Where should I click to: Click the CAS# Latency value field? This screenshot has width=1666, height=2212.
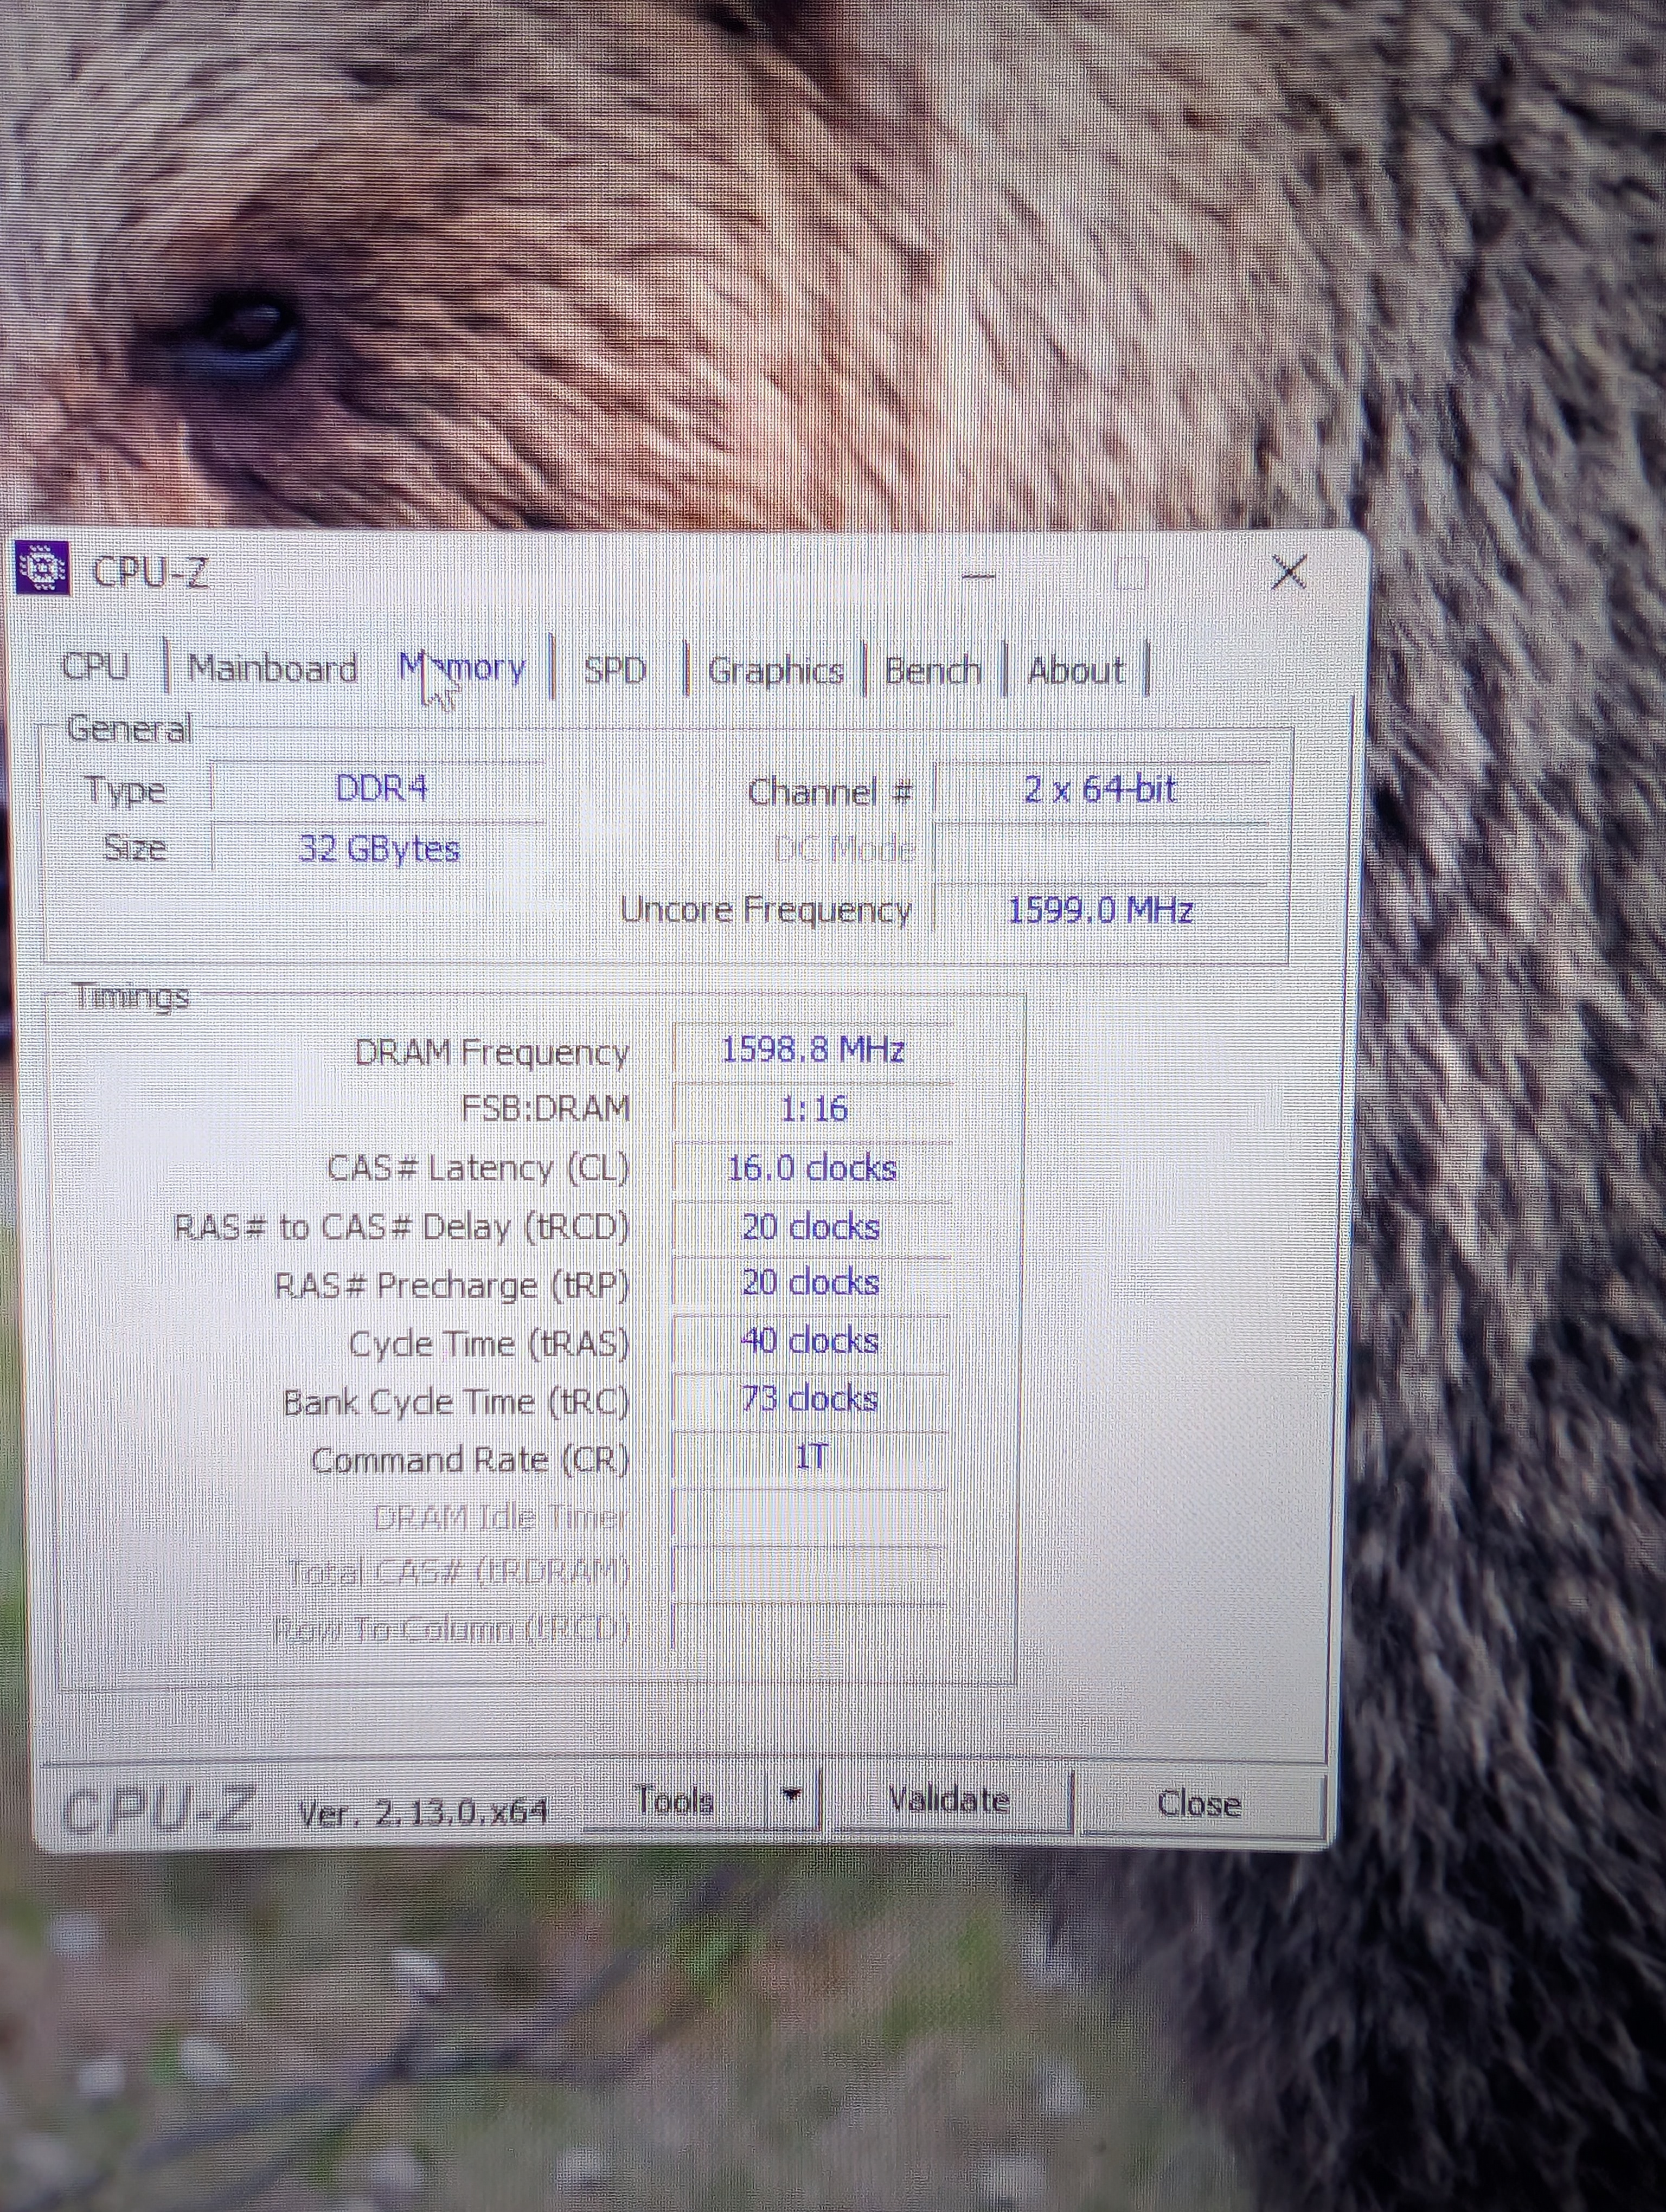(812, 1168)
